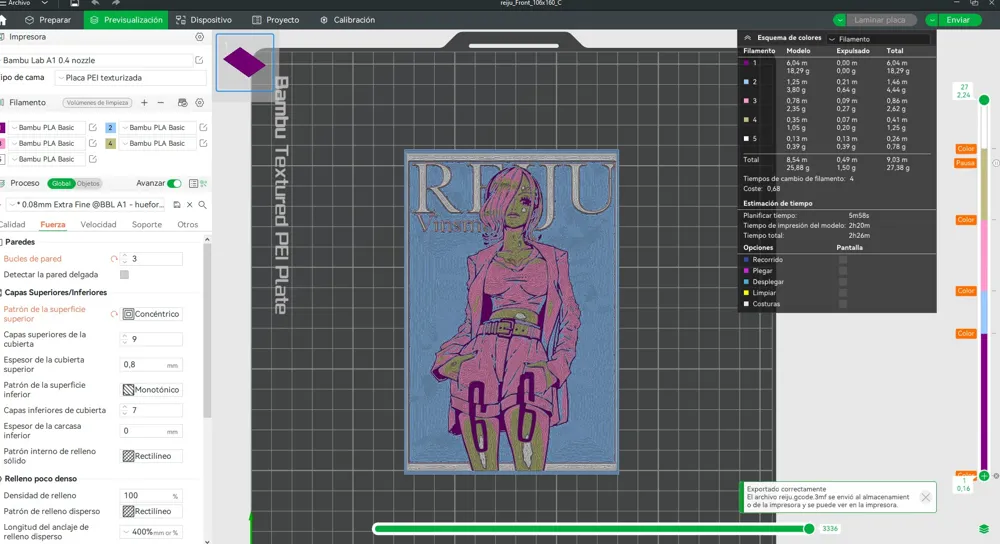Toggle the Avanzar switch

point(174,184)
